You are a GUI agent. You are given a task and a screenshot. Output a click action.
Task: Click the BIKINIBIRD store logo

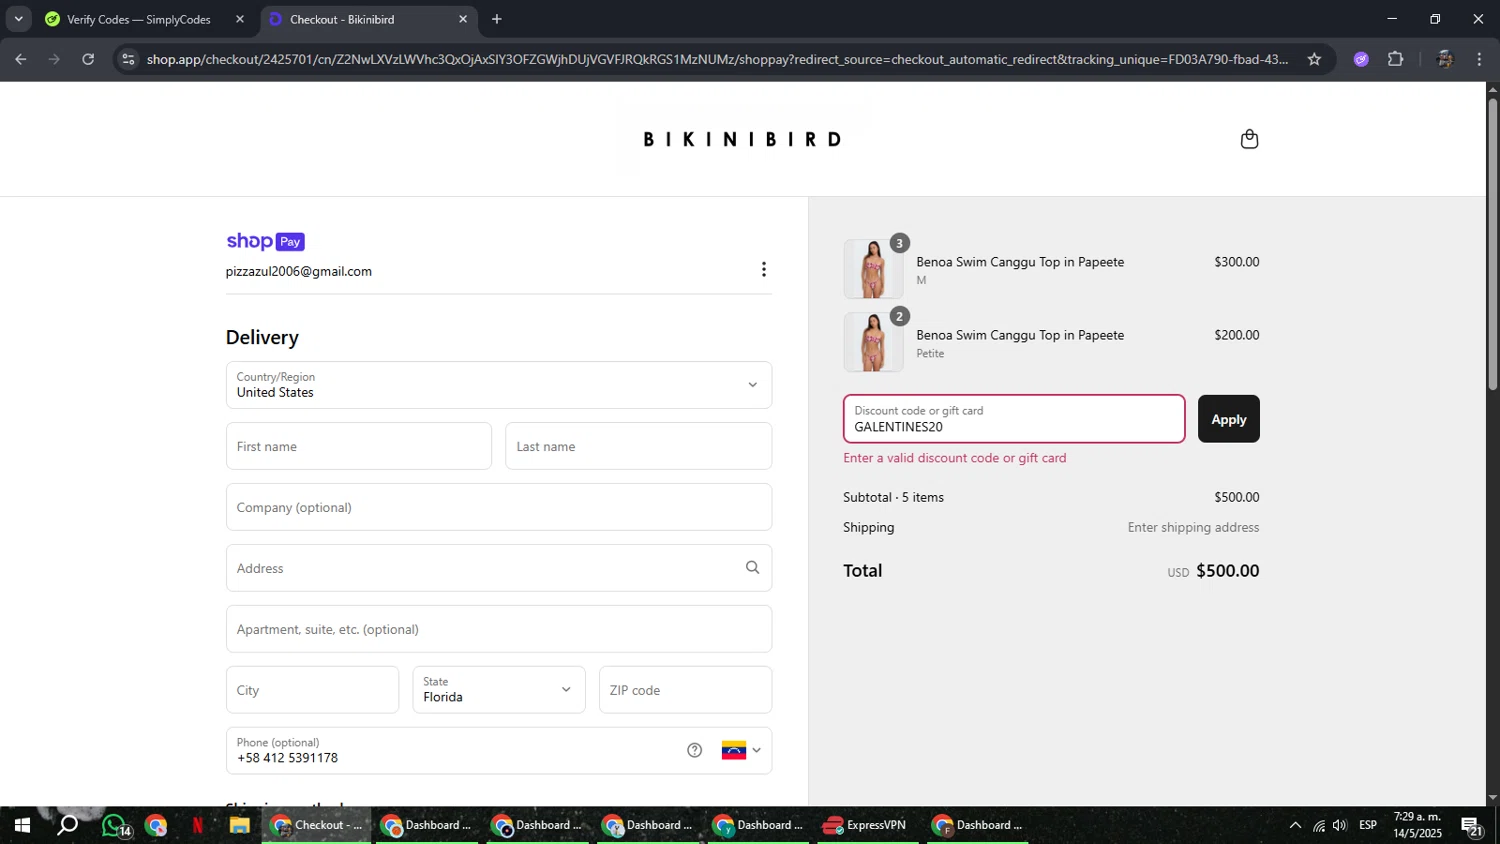[742, 139]
